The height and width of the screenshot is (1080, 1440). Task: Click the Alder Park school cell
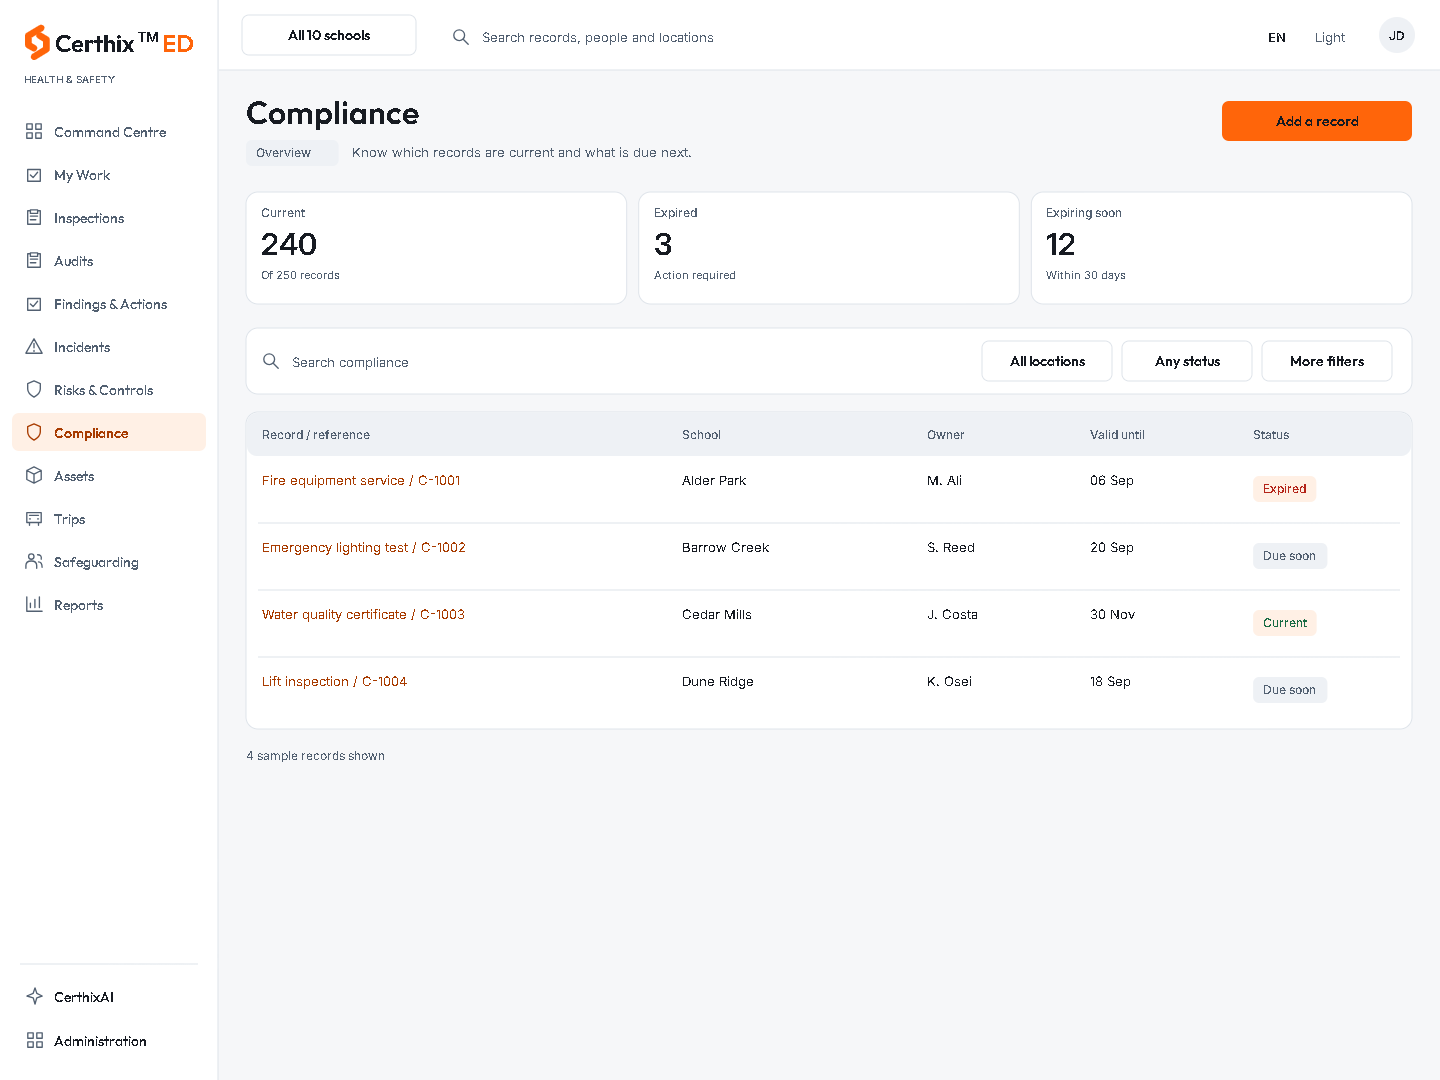[714, 481]
